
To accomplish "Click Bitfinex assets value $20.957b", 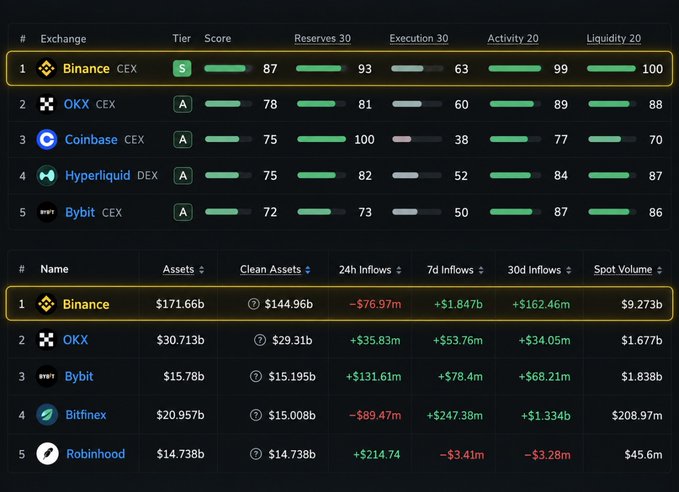I will click(180, 415).
